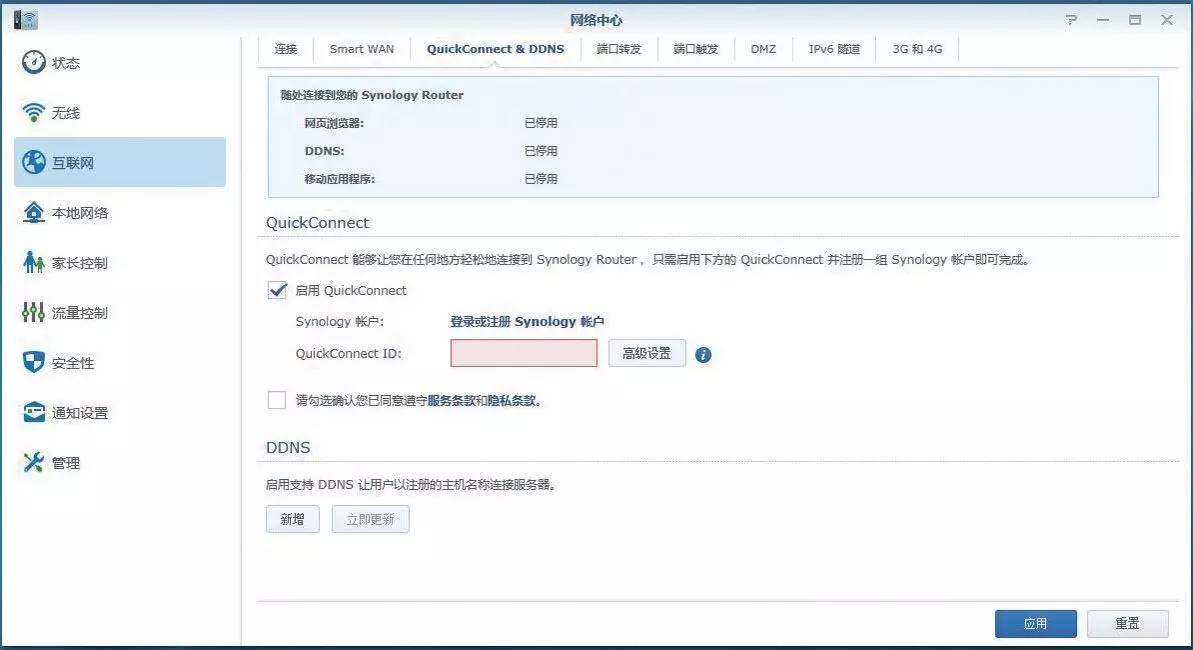
Task: Click the help question mark icon
Action: pos(1071,20)
